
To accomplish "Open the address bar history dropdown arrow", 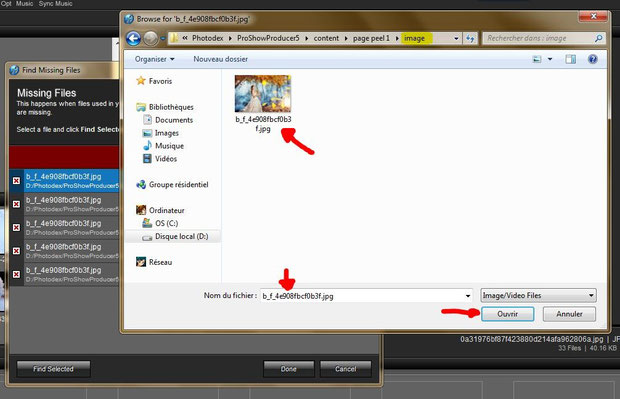I will pos(456,38).
